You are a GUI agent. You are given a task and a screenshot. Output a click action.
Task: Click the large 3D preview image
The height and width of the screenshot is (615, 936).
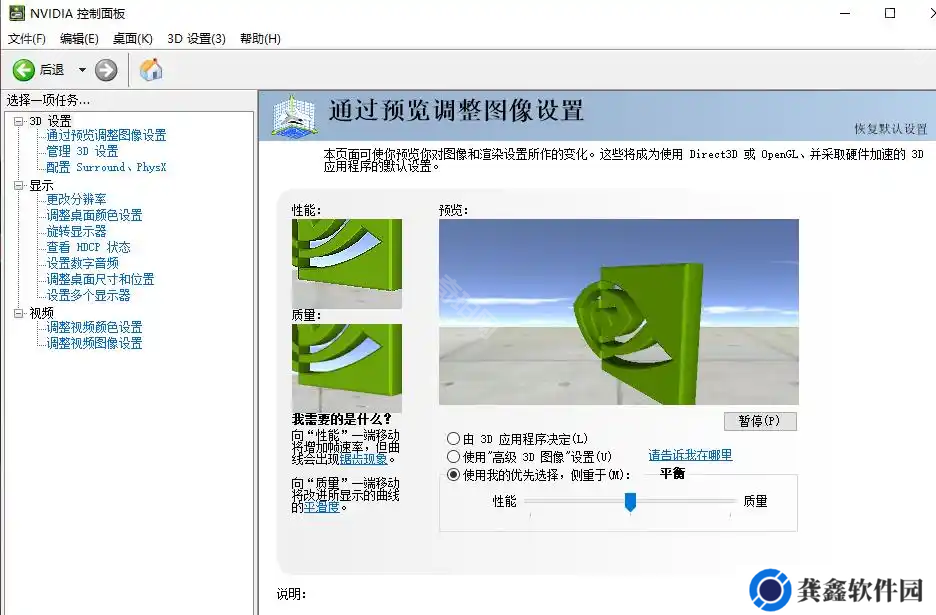click(618, 312)
